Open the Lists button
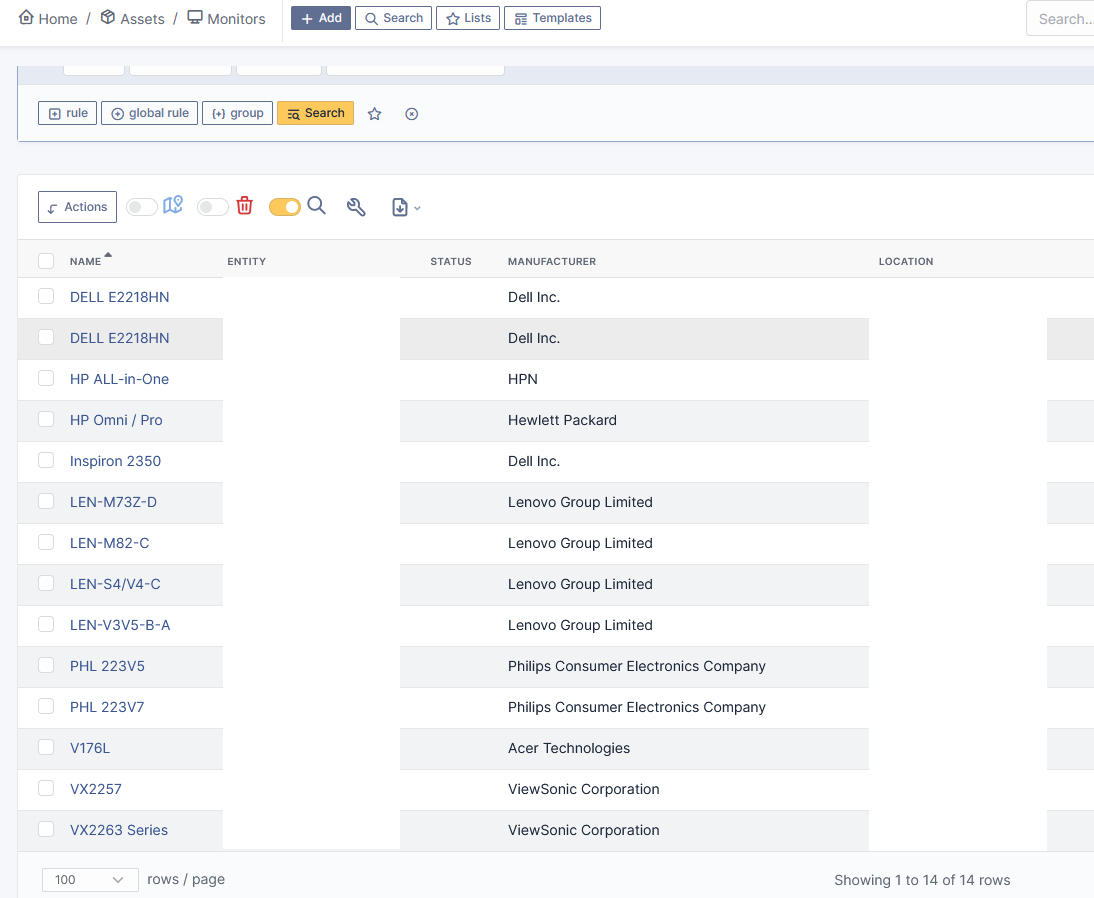Image resolution: width=1094 pixels, height=898 pixels. 468,18
